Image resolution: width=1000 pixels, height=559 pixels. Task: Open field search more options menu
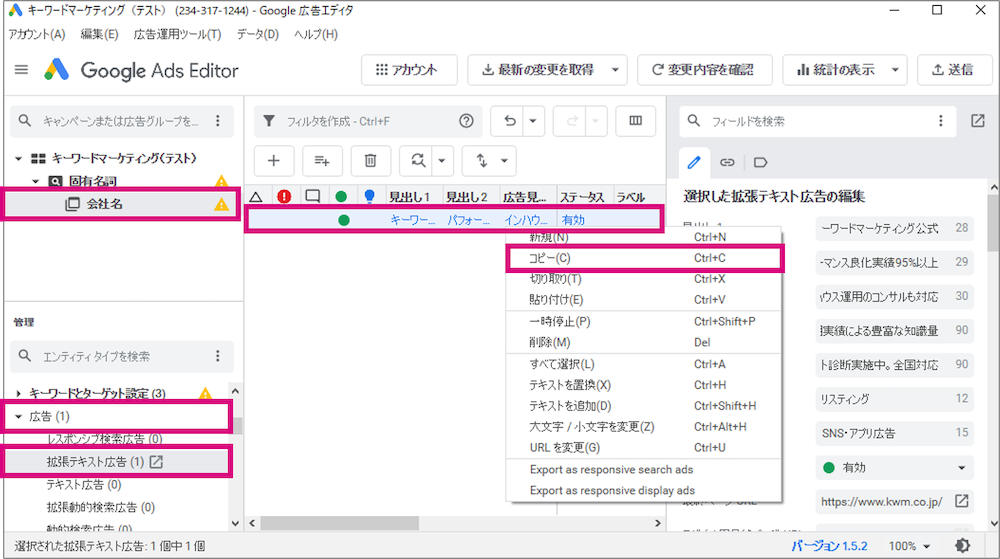(941, 121)
